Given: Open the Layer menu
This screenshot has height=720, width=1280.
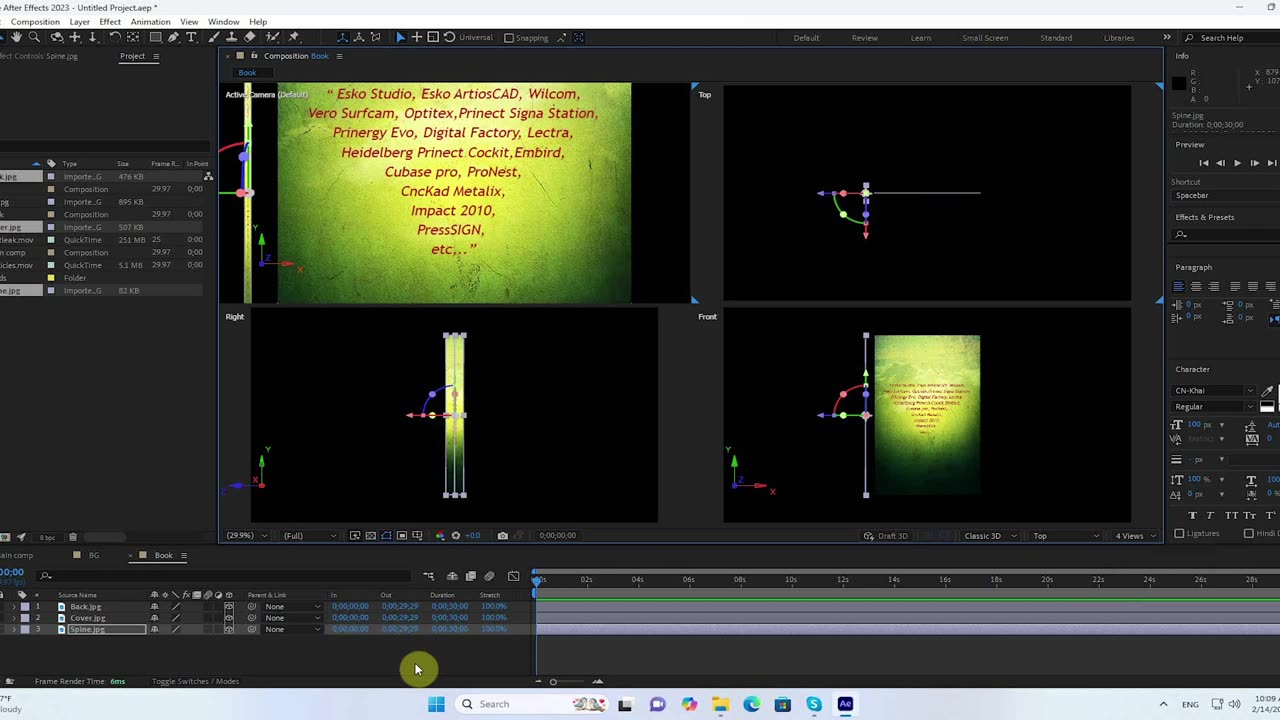Looking at the screenshot, I should tap(79, 22).
